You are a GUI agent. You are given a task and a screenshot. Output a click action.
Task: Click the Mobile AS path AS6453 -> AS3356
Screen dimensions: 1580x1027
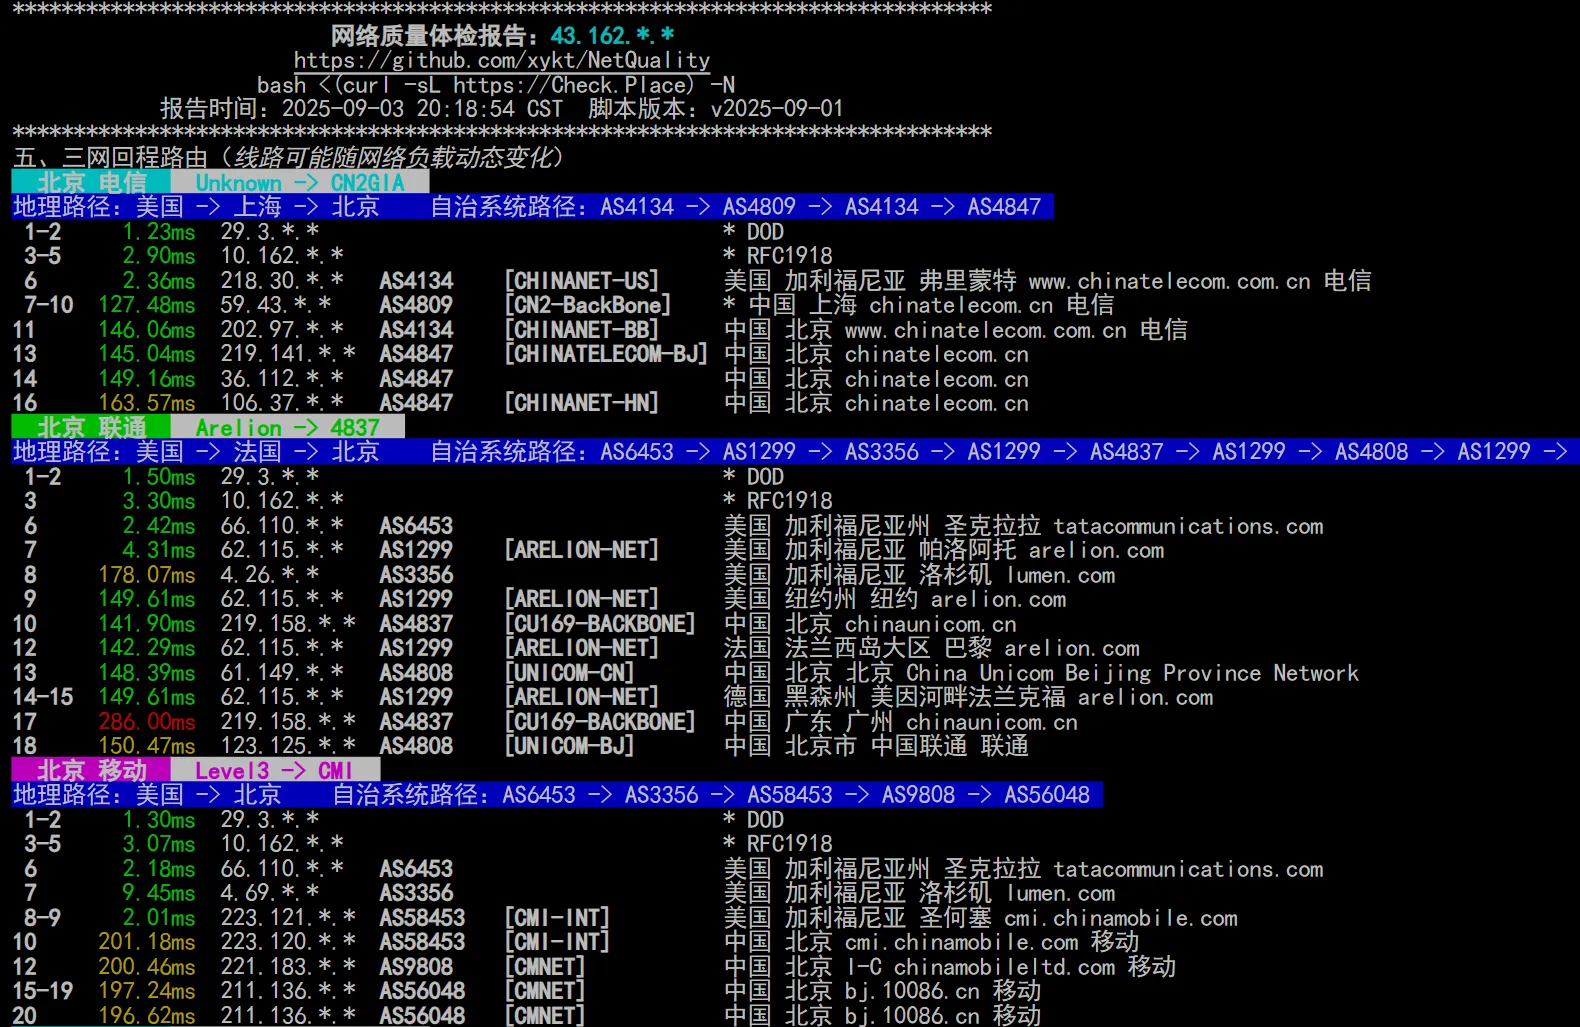[600, 795]
